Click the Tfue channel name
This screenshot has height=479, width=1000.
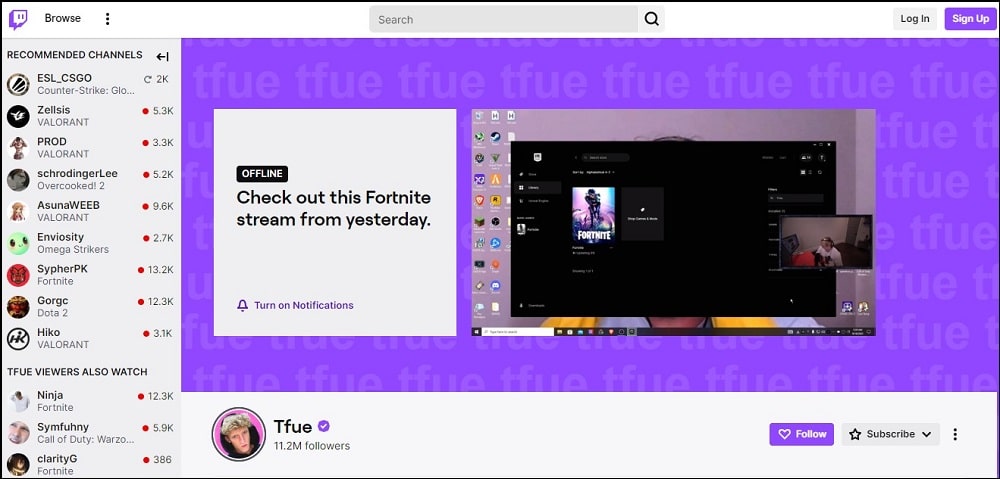[x=293, y=426]
